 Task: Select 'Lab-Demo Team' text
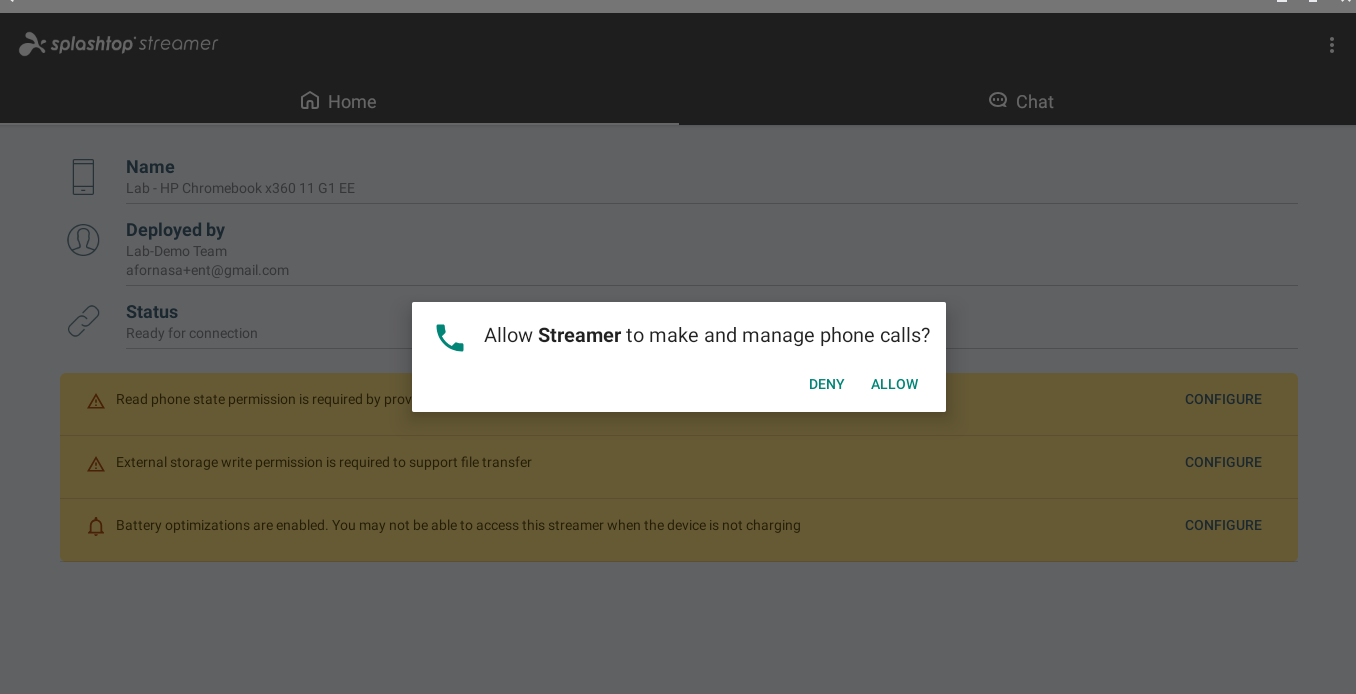tap(176, 251)
